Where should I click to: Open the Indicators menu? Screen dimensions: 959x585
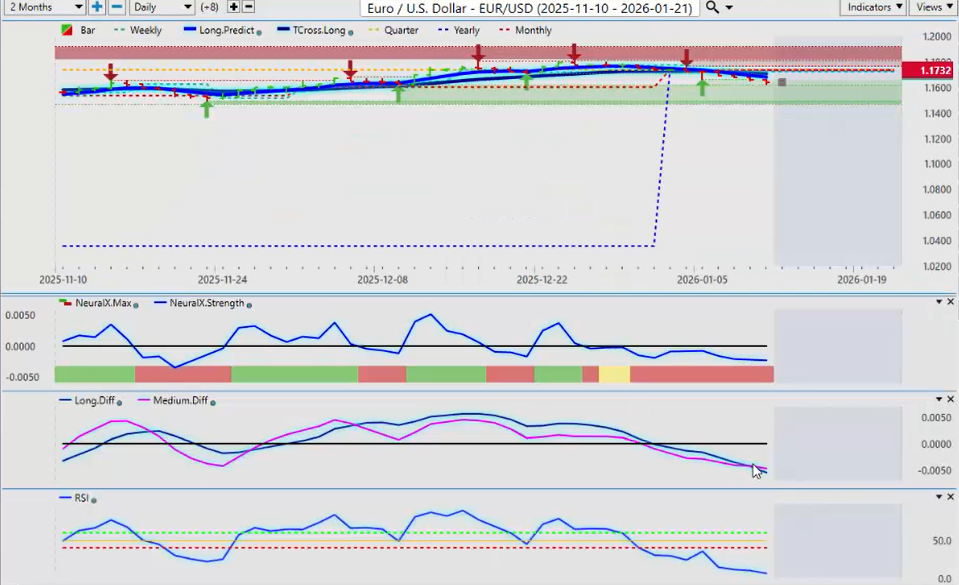[874, 7]
